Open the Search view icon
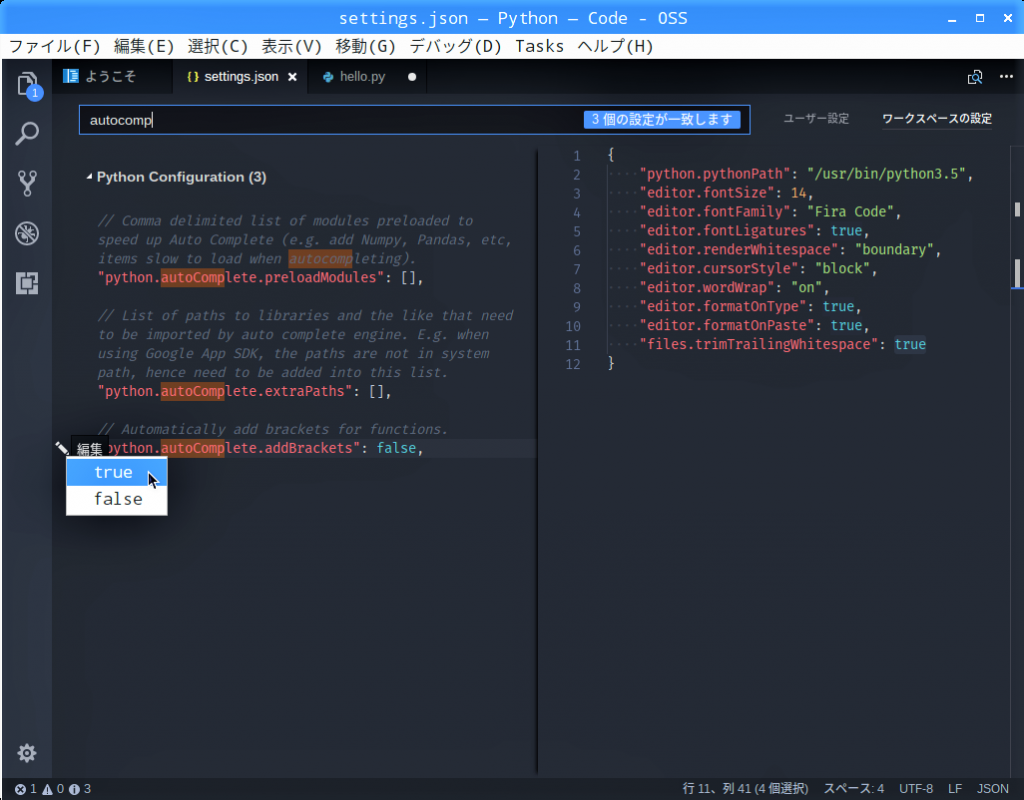This screenshot has width=1024, height=800. point(27,133)
